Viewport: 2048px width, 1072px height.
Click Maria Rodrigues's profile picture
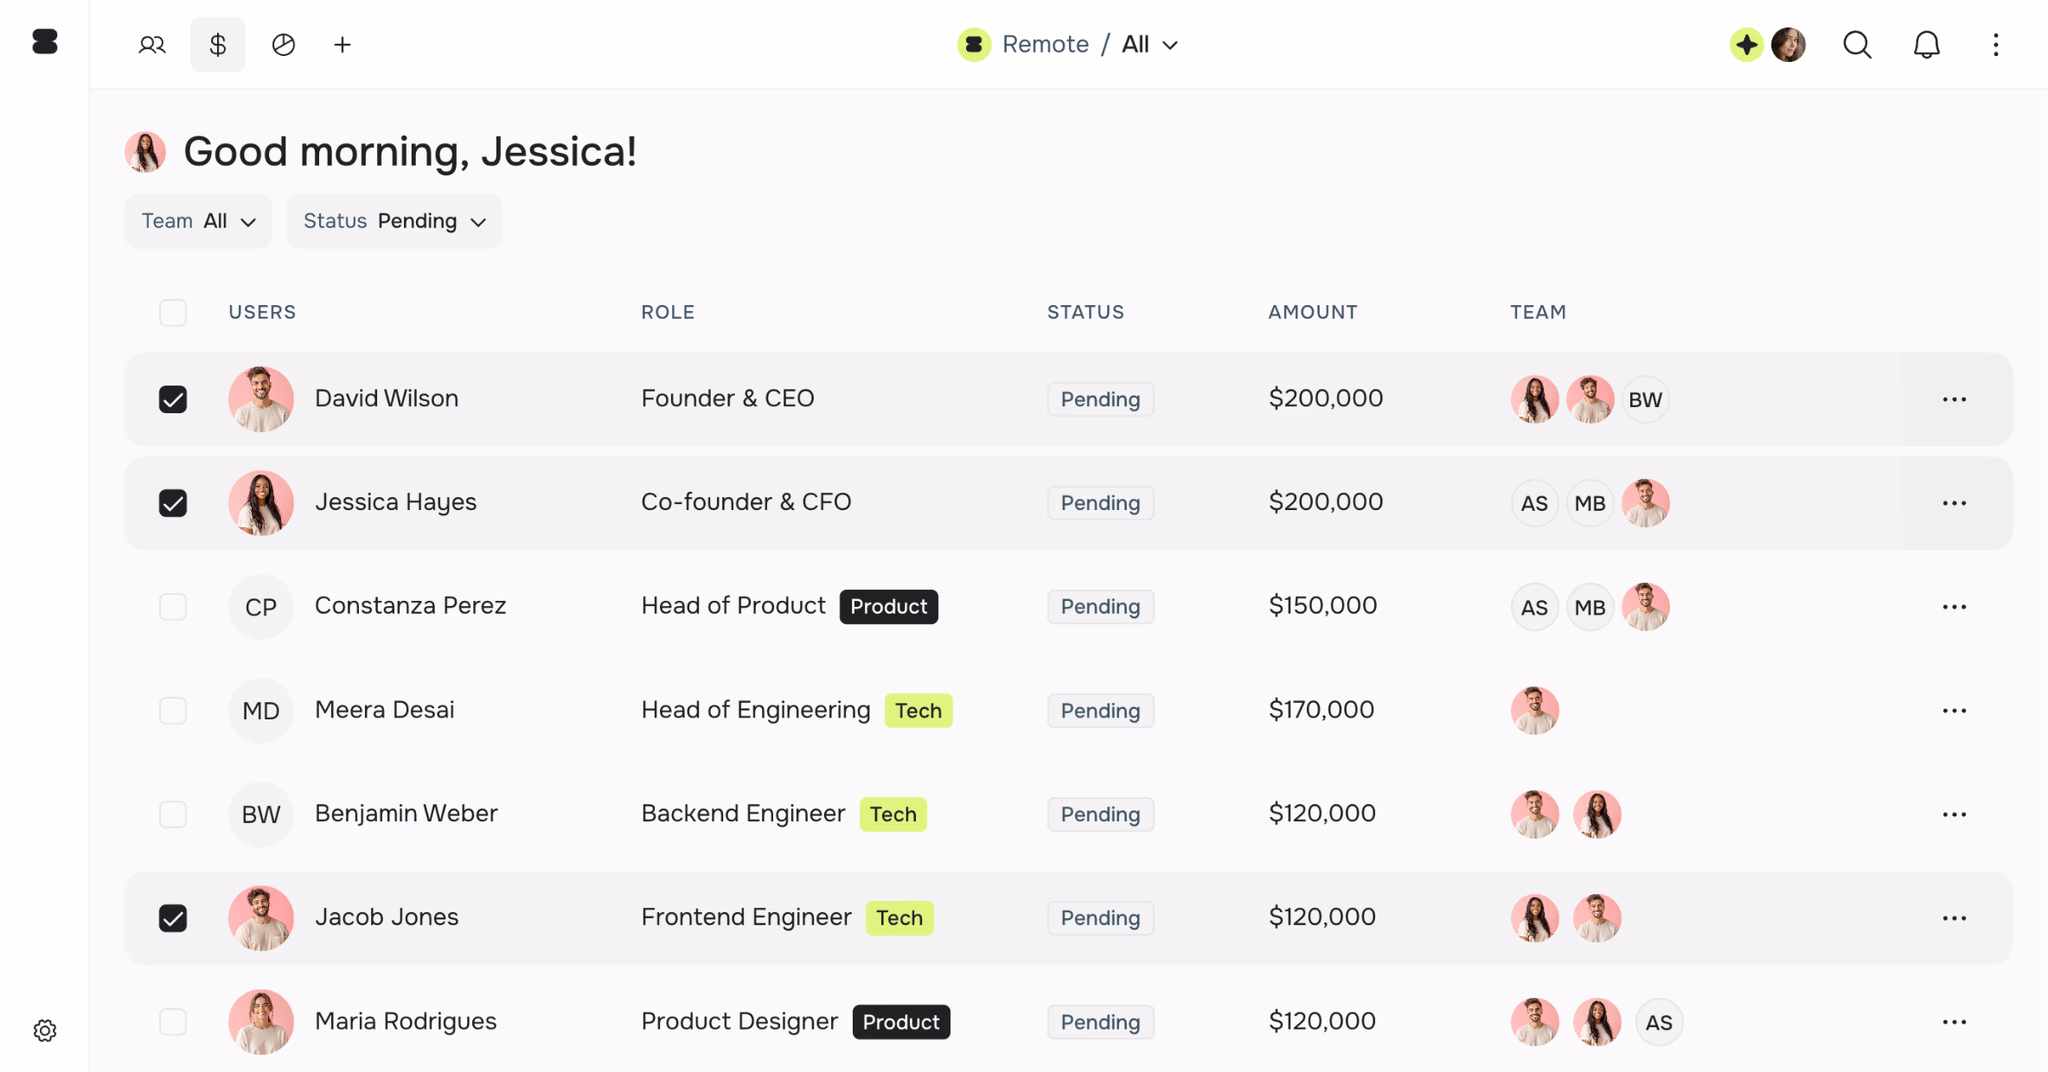(261, 1021)
